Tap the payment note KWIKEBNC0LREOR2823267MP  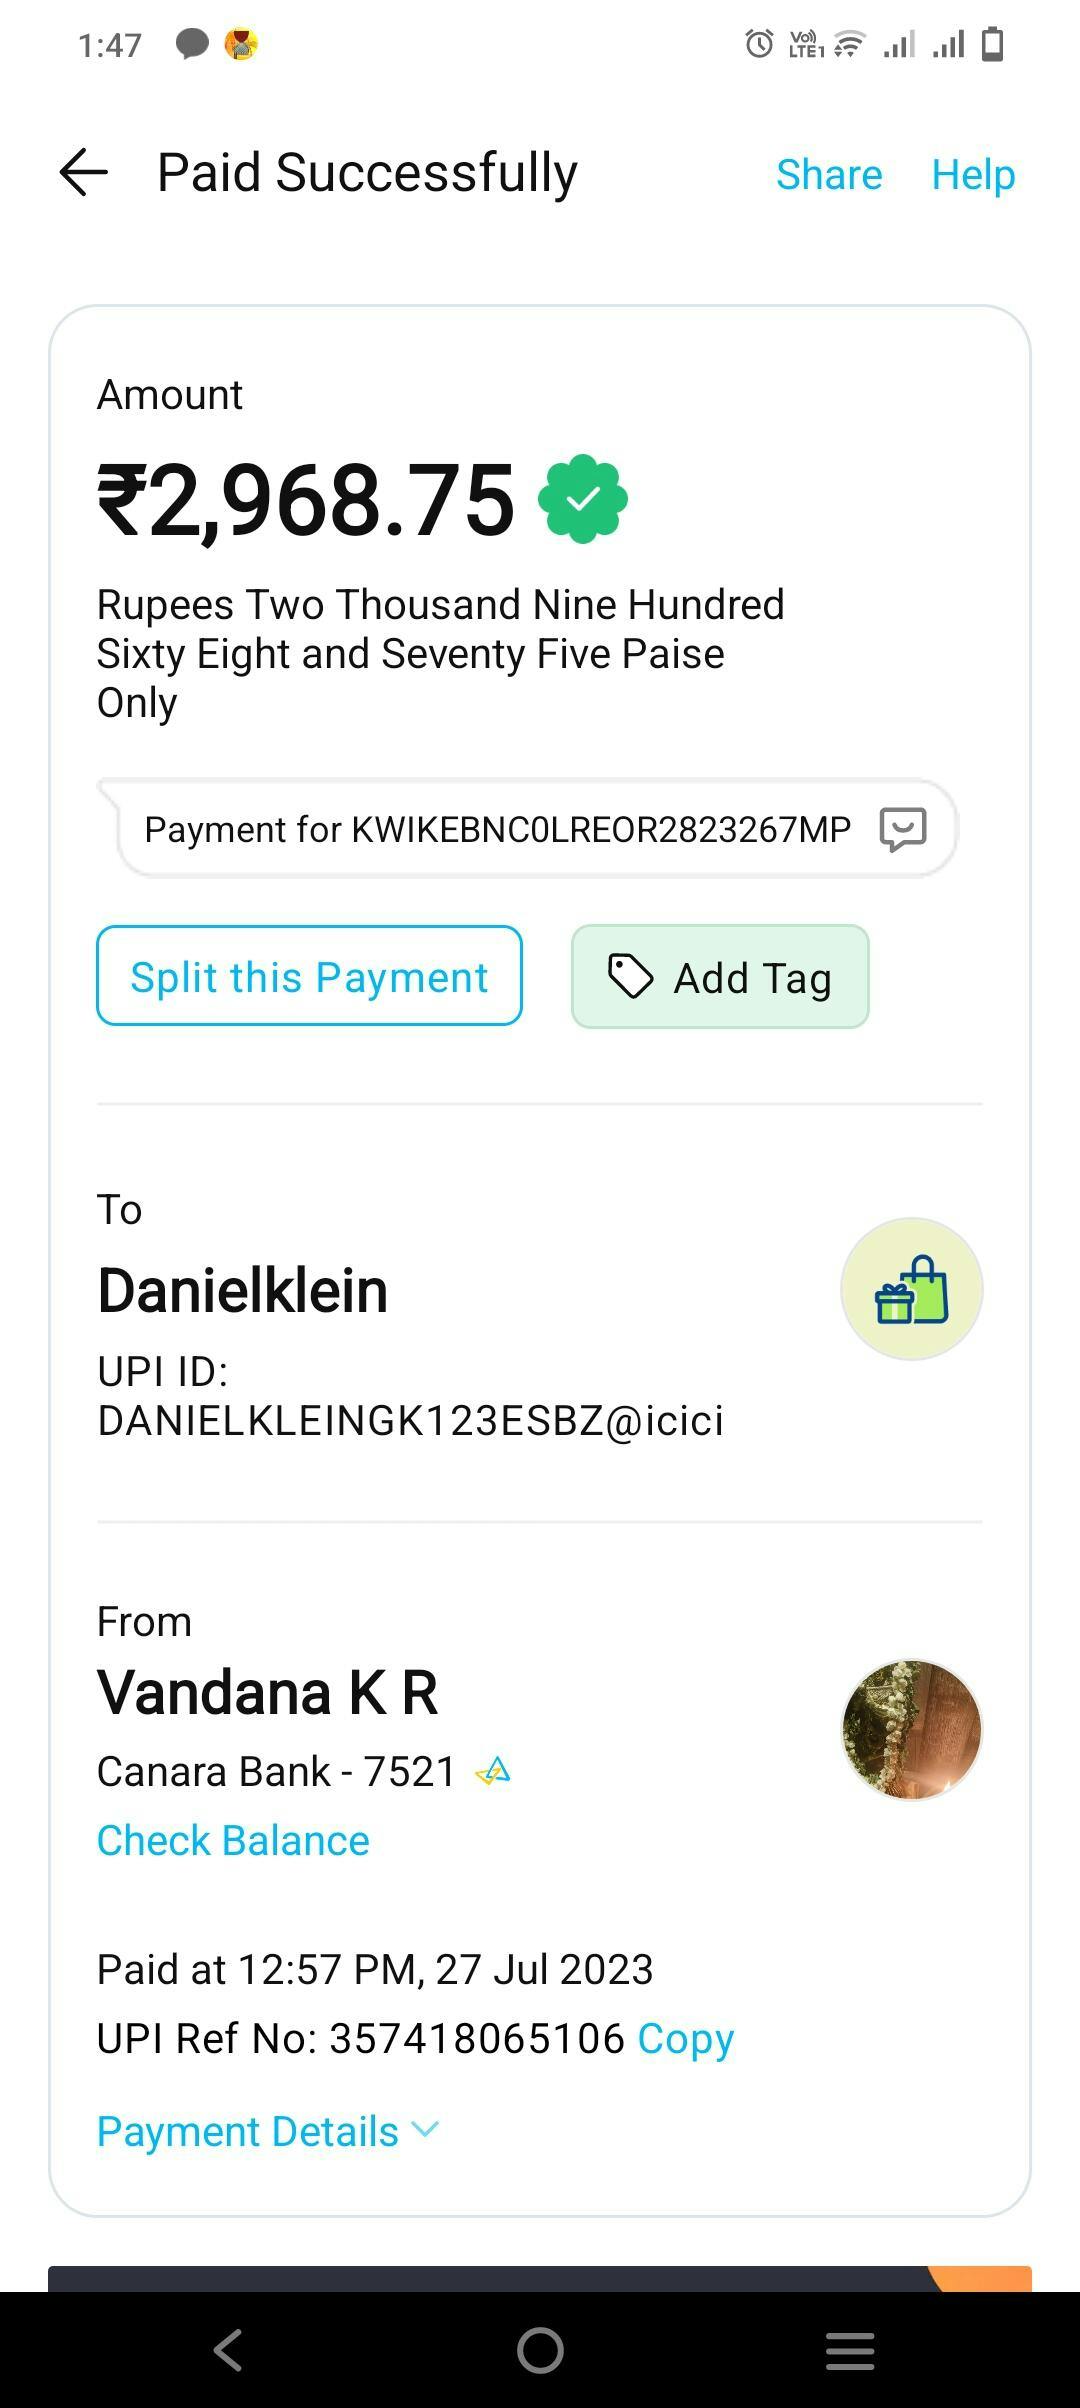coord(497,829)
